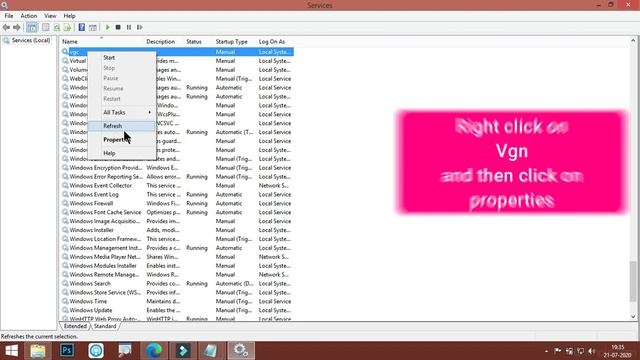This screenshot has height=360, width=640.
Task: Select the Windows Event Collector service
Action: coord(177,186)
